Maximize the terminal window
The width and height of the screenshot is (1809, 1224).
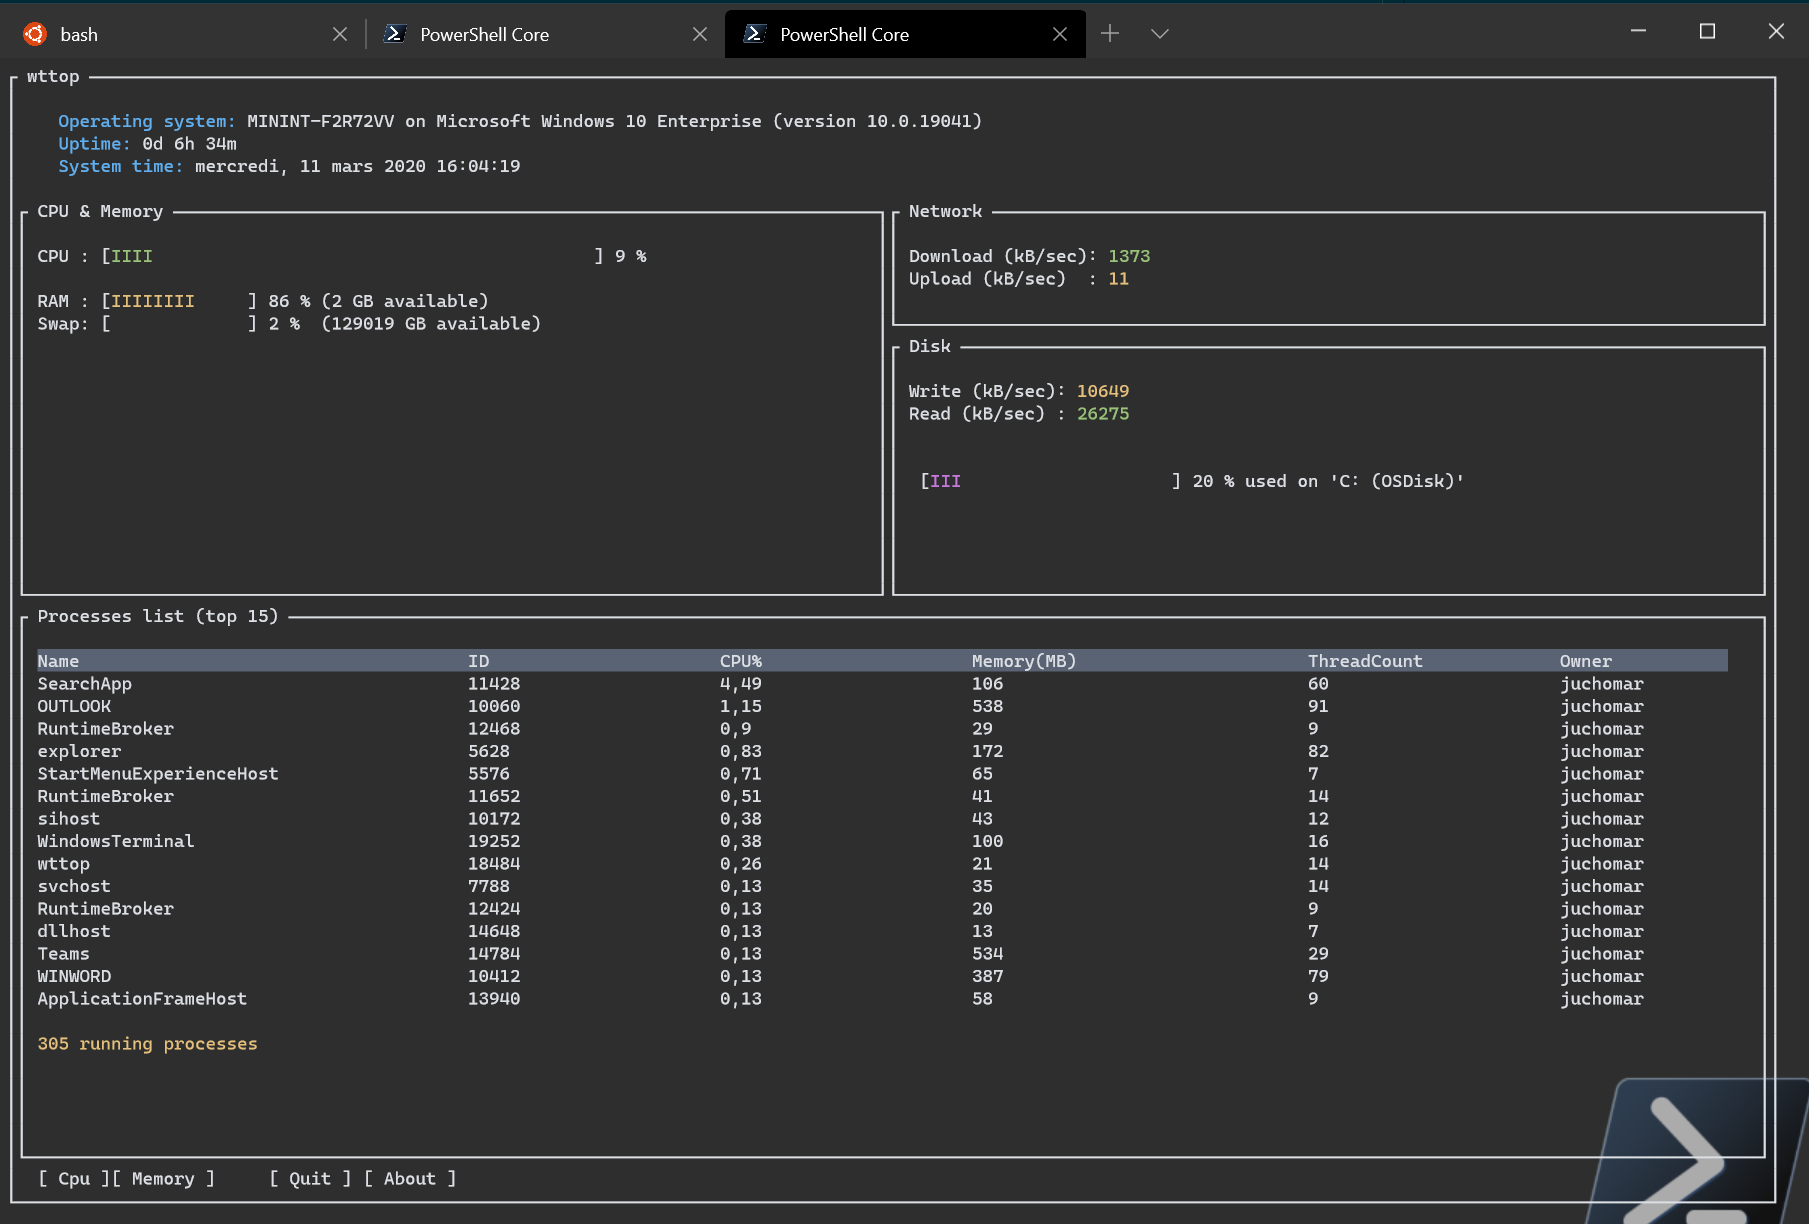[x=1707, y=31]
